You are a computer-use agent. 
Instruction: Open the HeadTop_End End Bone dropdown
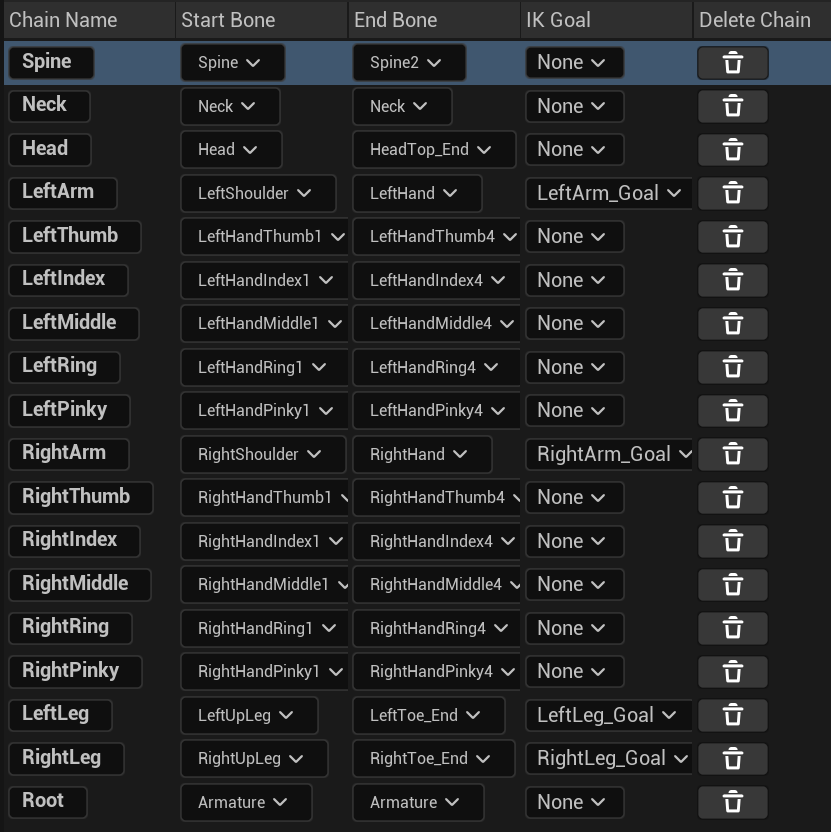tap(434, 150)
